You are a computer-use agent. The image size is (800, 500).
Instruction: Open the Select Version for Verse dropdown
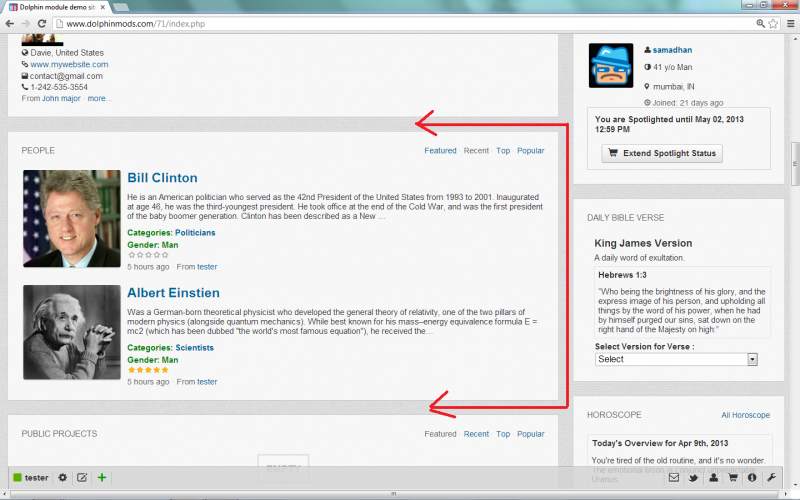tap(676, 359)
